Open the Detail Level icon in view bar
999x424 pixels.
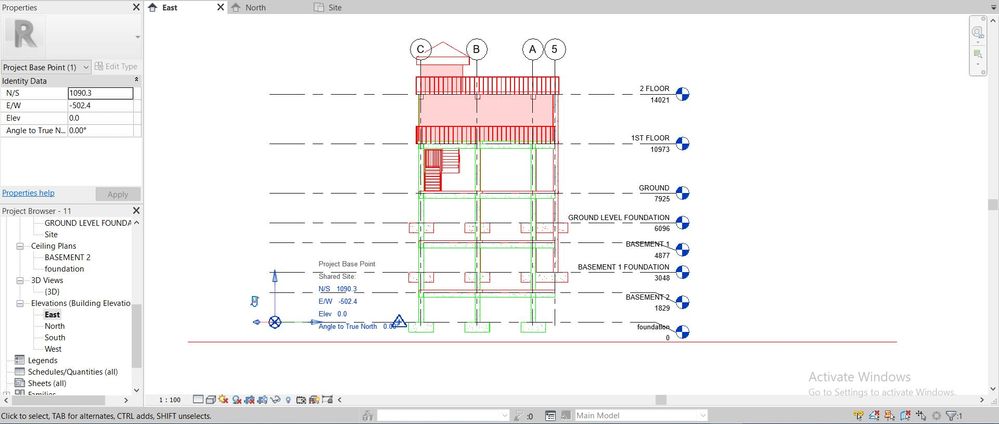[198, 400]
